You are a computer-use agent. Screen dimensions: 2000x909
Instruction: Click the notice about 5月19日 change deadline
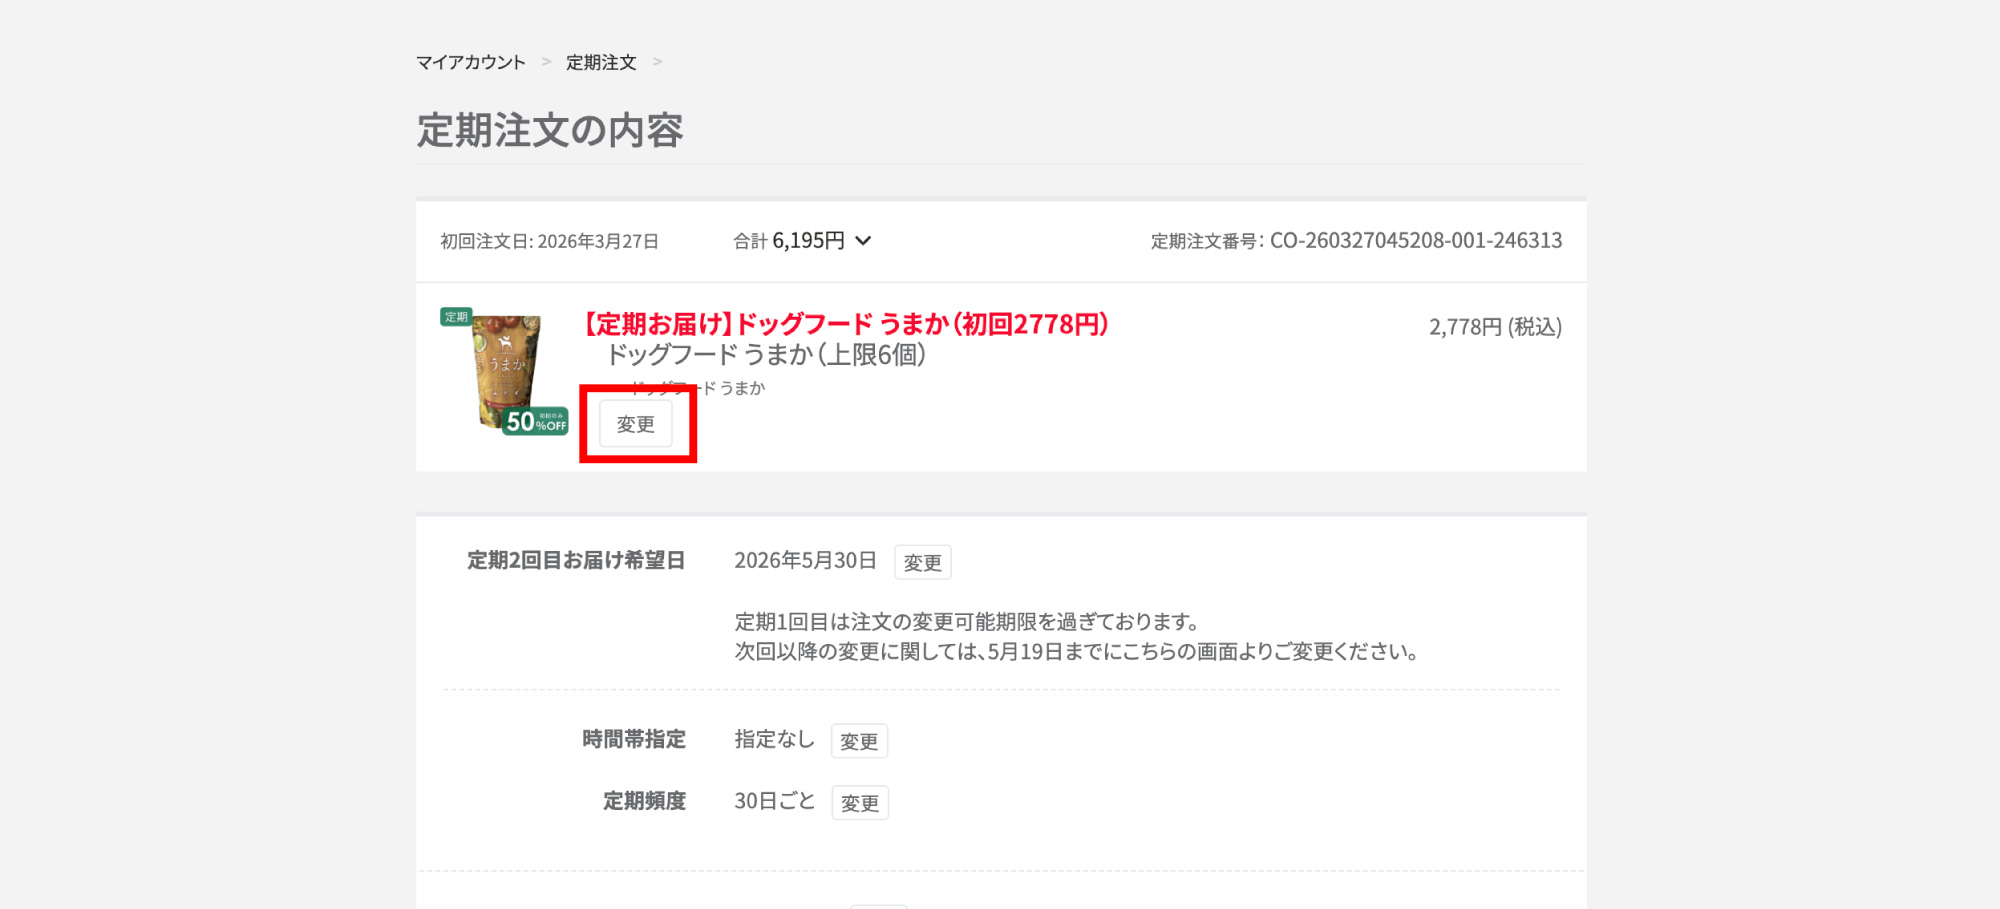coord(1076,652)
